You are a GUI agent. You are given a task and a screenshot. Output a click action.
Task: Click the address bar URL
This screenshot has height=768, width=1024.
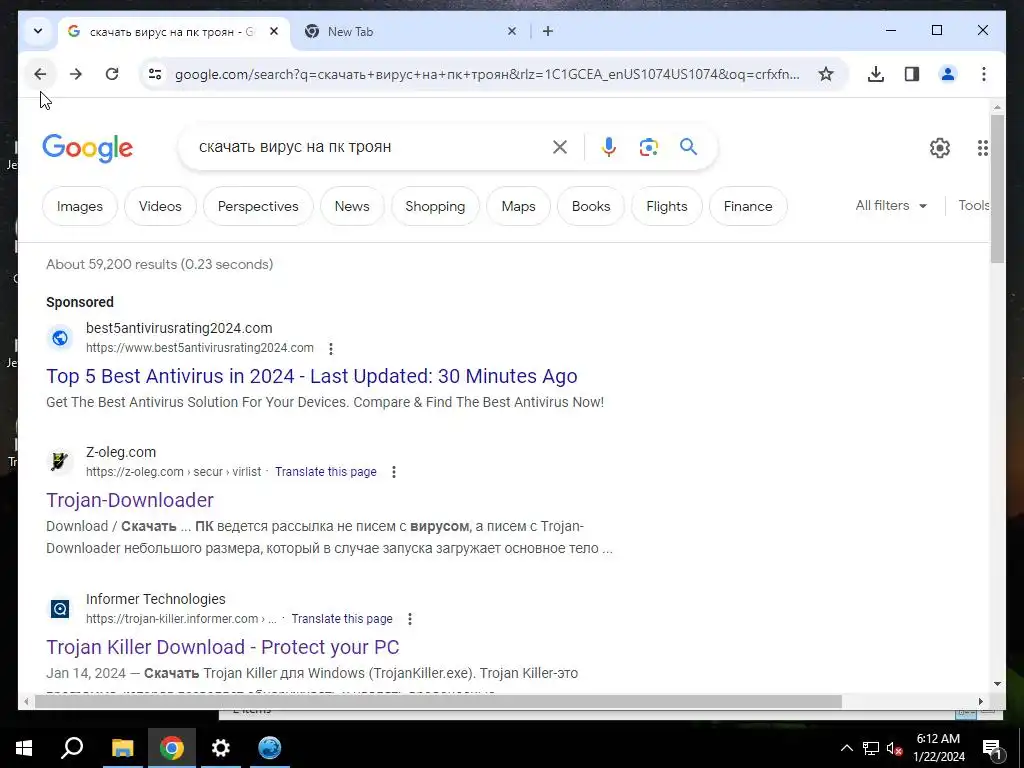point(487,74)
